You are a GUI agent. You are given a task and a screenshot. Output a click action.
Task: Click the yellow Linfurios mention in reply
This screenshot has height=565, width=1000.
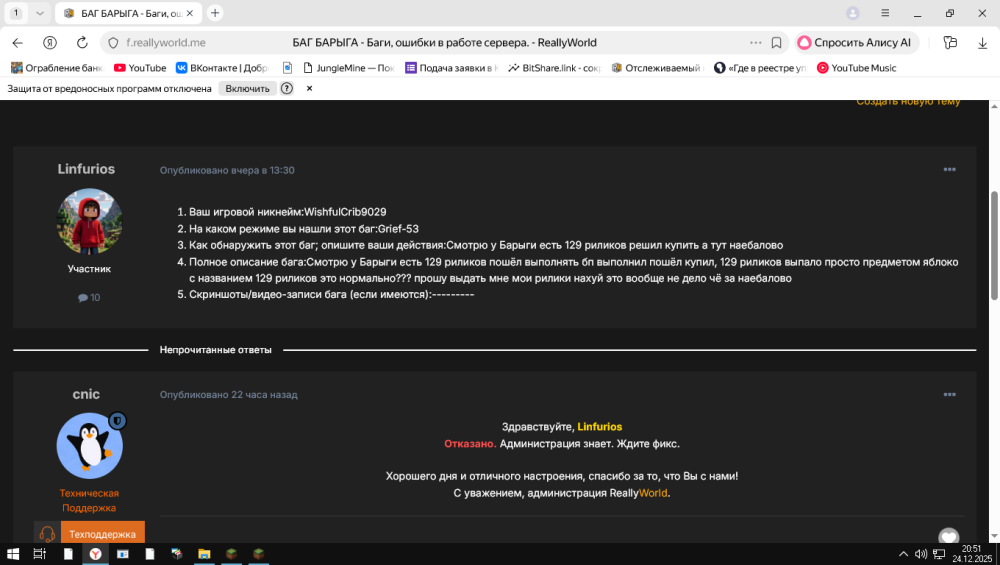point(599,427)
